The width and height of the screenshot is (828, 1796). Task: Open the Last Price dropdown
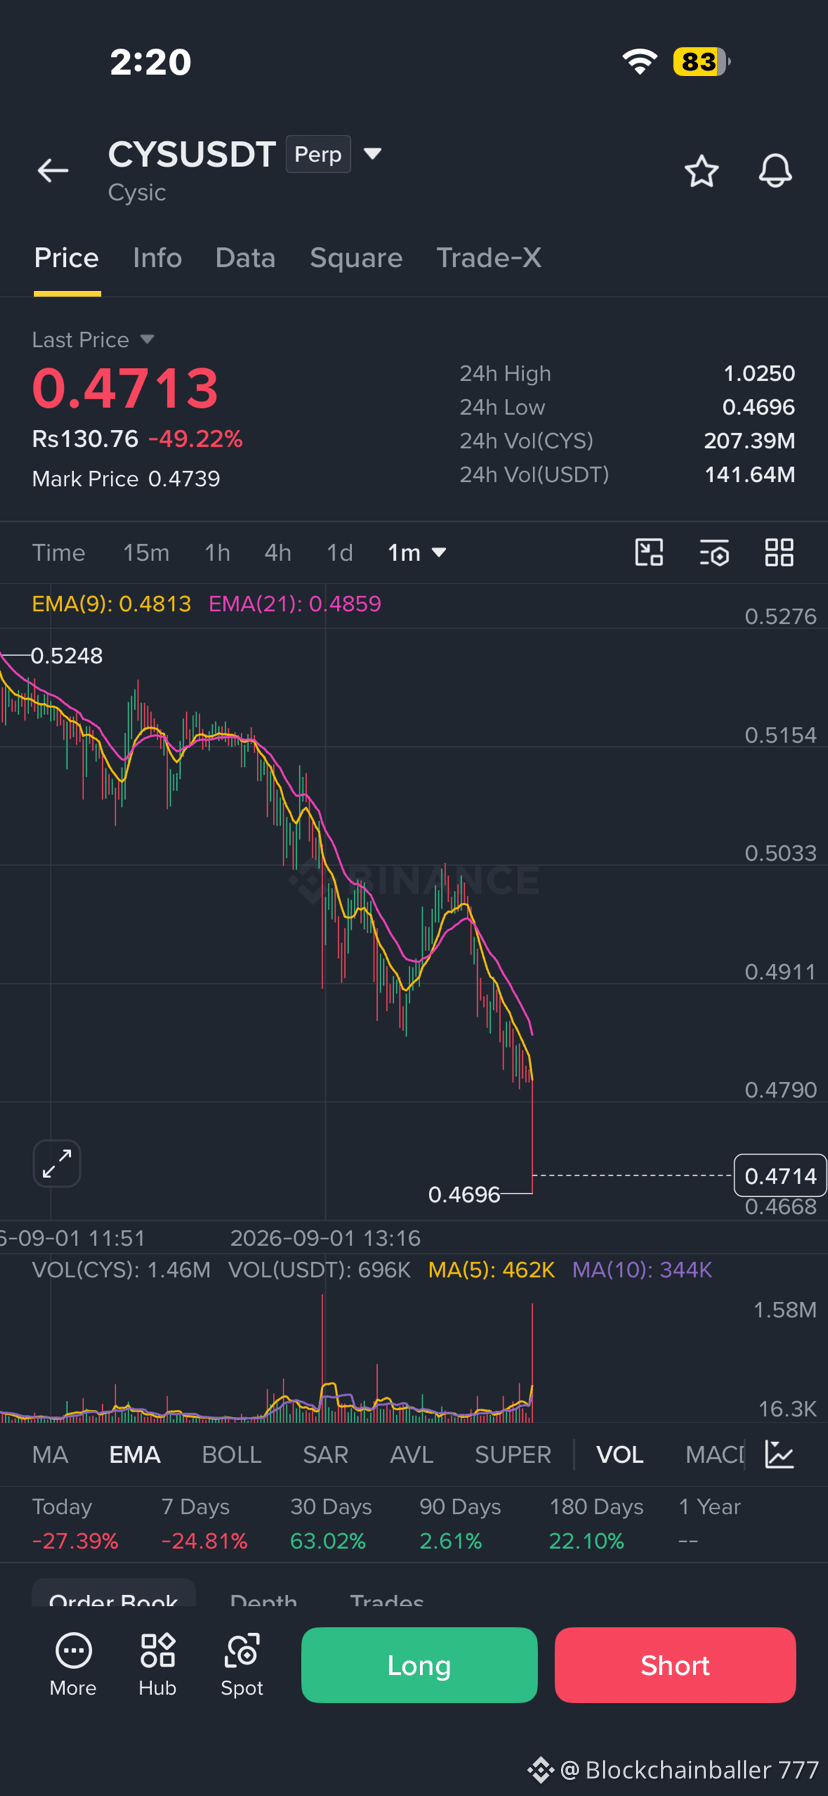(x=147, y=339)
